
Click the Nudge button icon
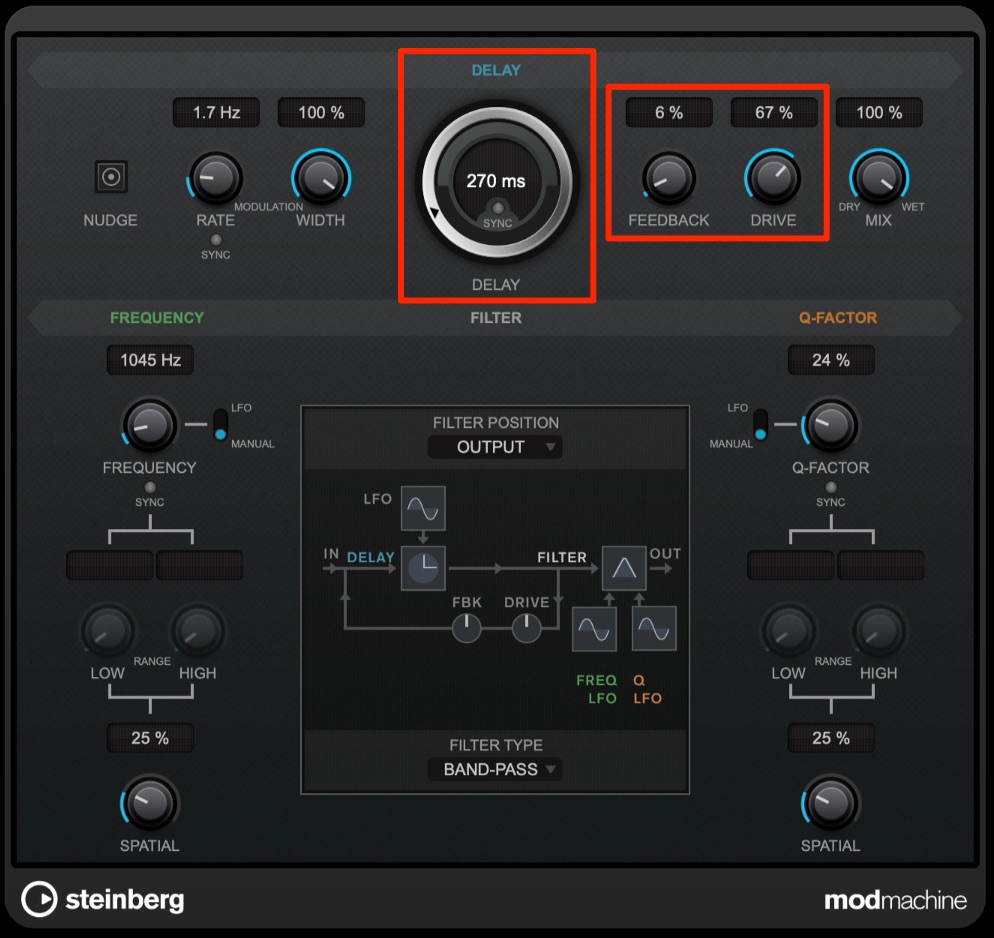[111, 176]
